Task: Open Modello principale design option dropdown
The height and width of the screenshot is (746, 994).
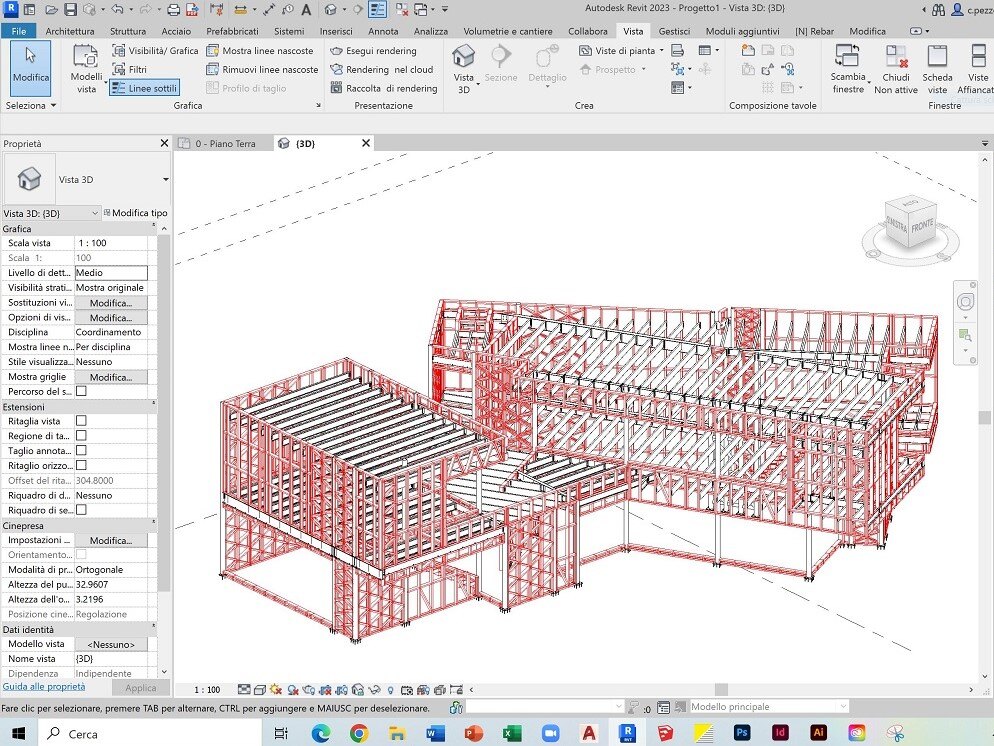Action: pos(769,706)
